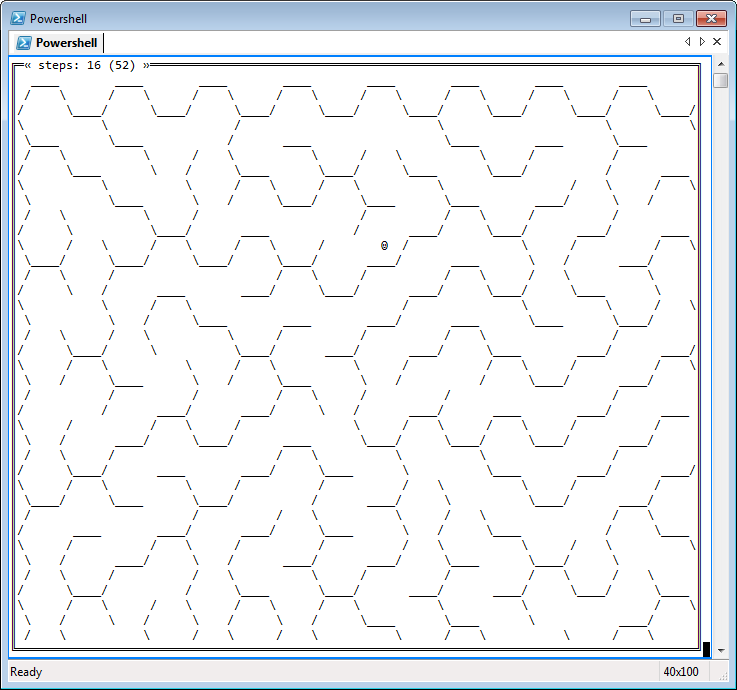Click the Ready status bar message

pos(27,672)
